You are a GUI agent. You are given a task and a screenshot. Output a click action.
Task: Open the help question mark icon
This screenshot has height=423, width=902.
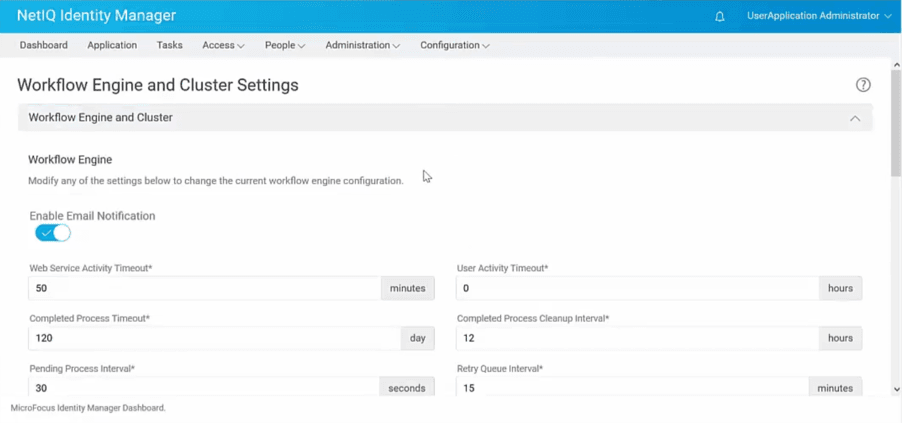coord(863,85)
